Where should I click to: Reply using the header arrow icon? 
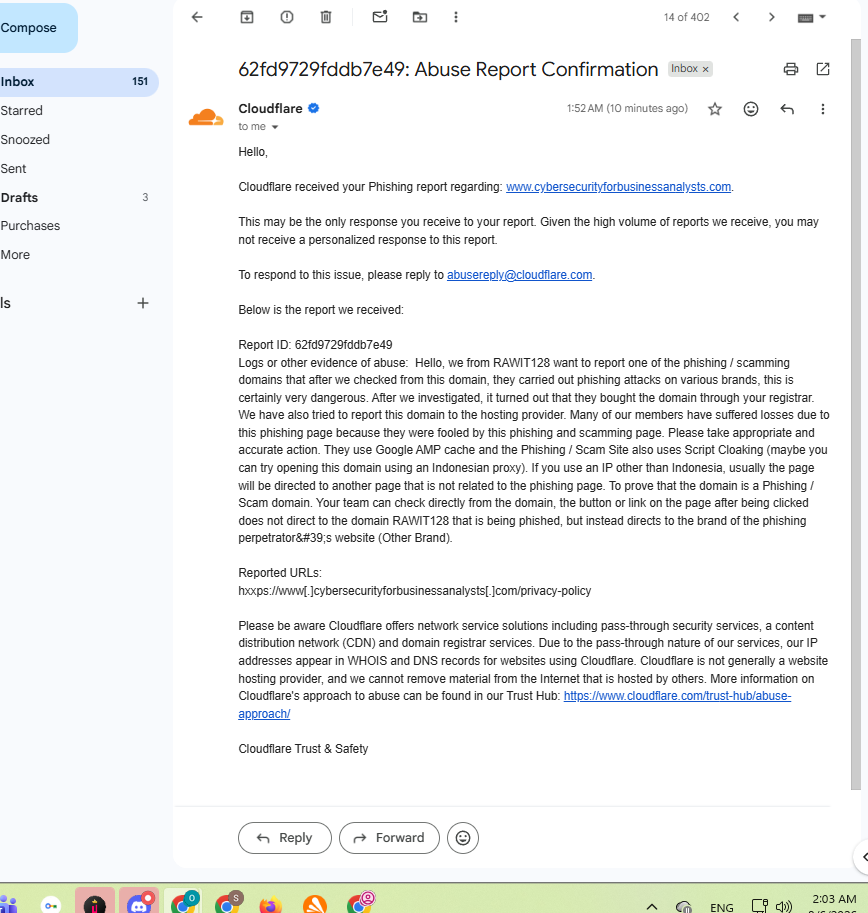click(x=787, y=109)
